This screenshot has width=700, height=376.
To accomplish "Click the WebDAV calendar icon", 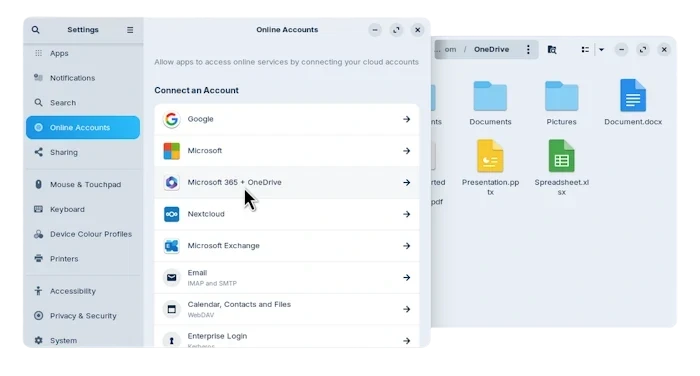I will point(171,309).
